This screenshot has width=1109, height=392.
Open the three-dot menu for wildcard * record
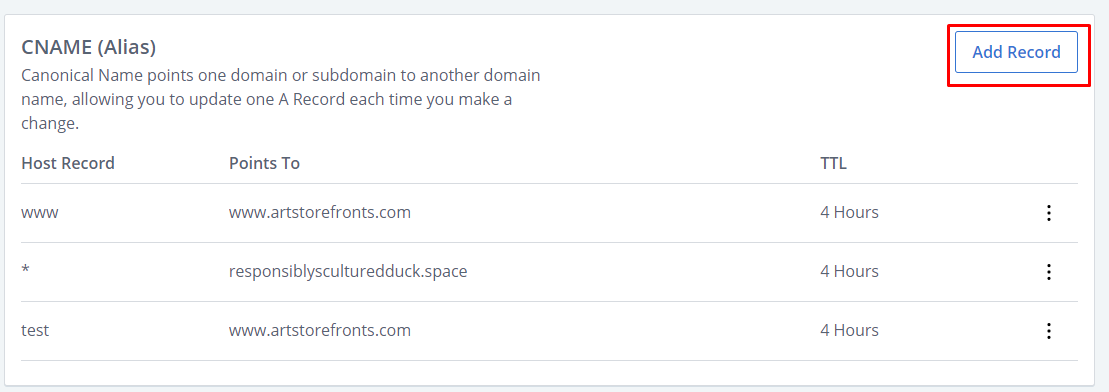(1049, 272)
